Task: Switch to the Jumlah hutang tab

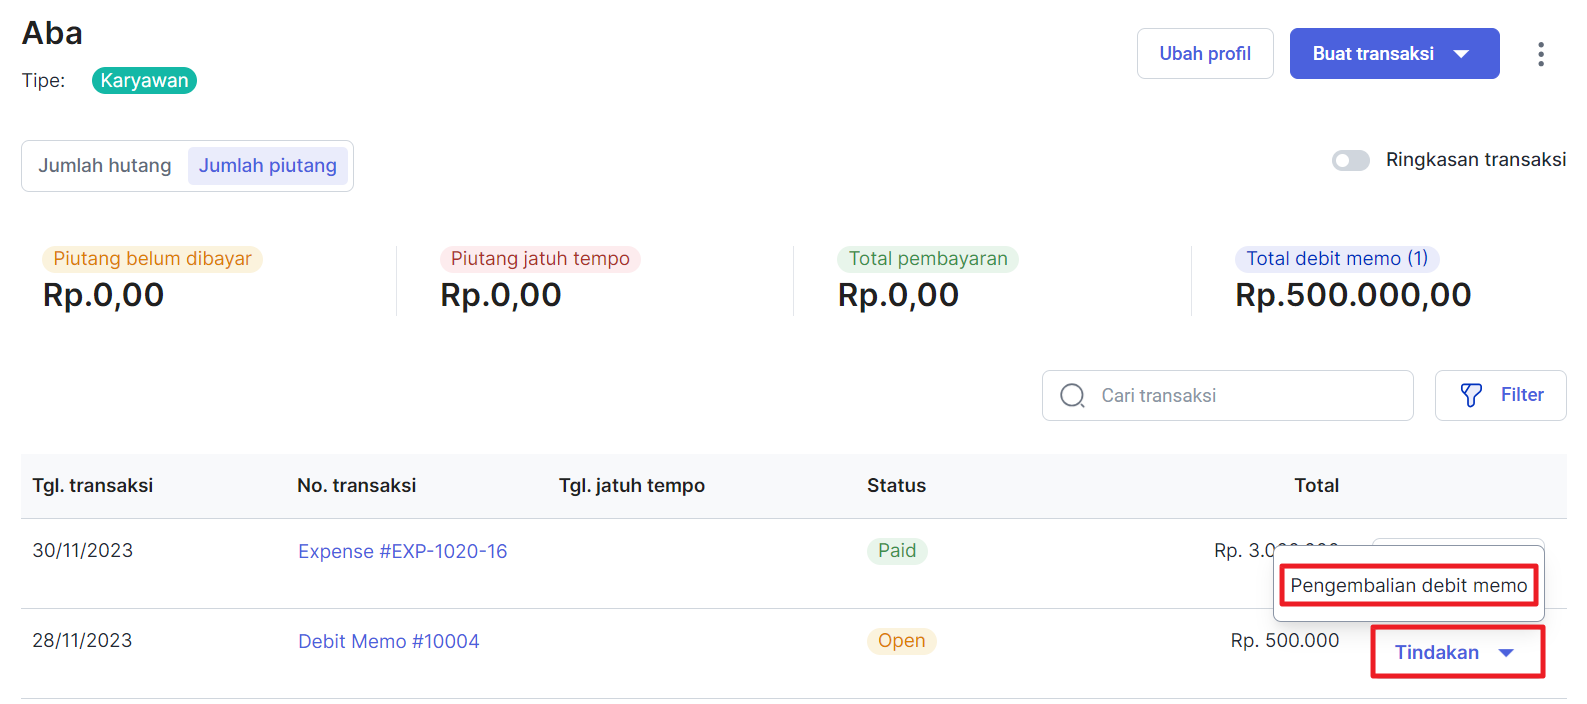Action: click(x=105, y=166)
